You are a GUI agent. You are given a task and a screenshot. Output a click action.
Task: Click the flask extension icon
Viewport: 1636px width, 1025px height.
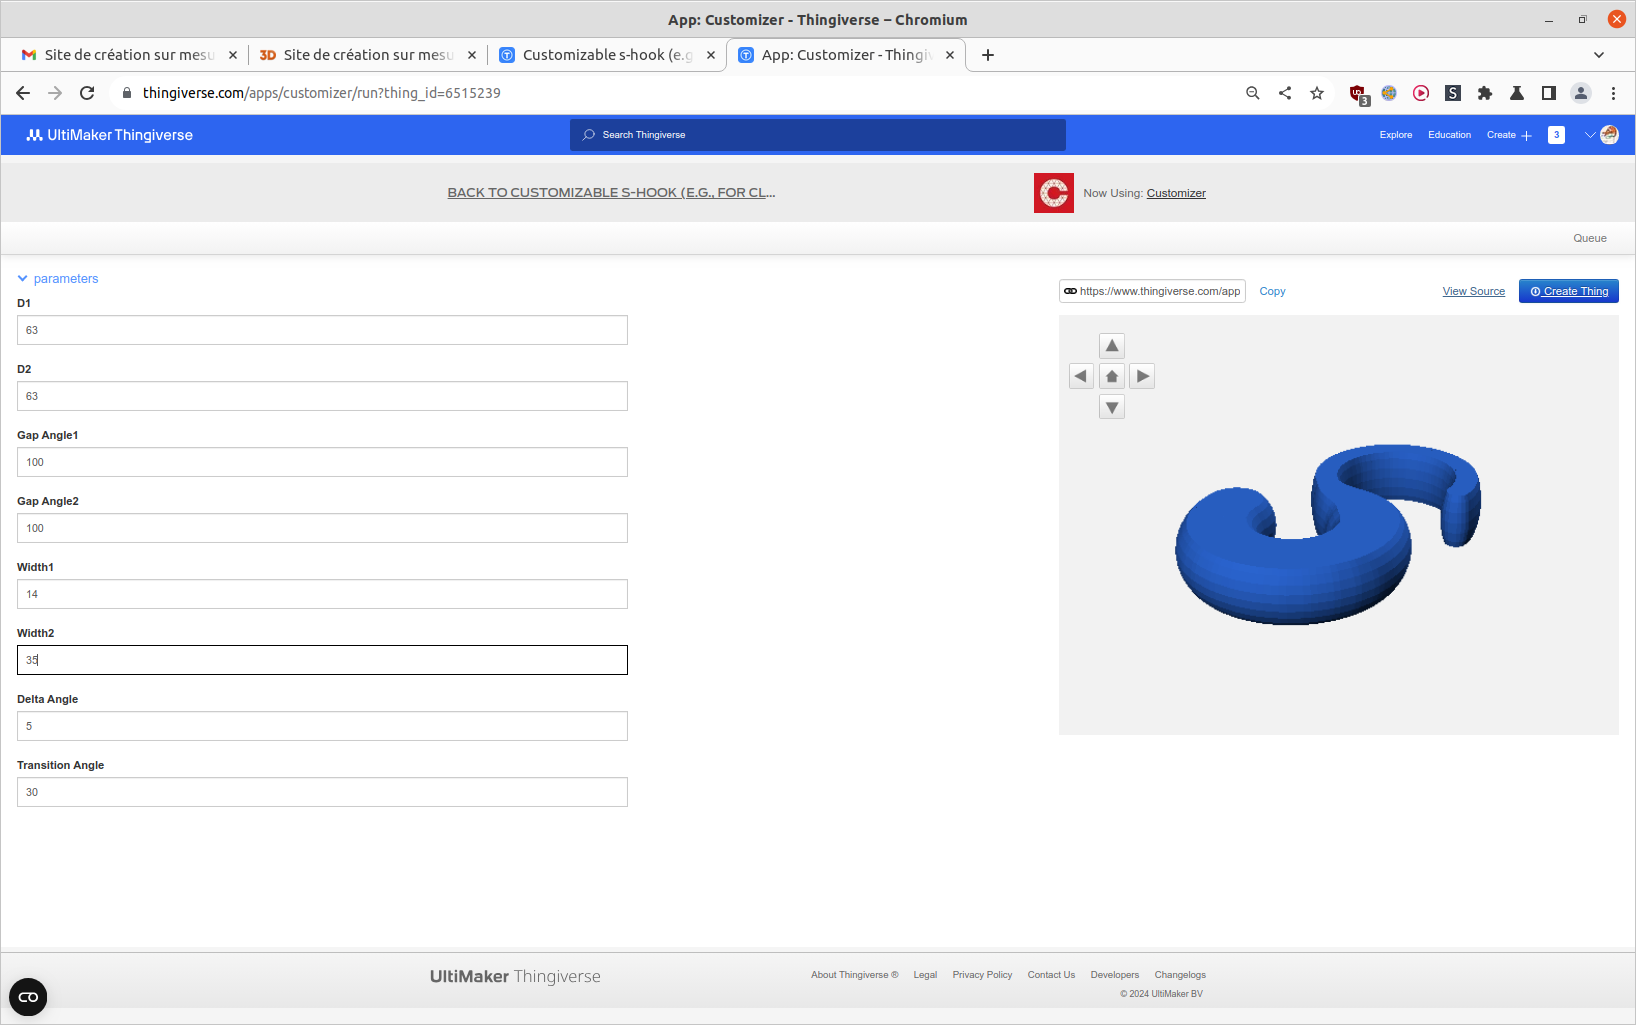(1517, 93)
